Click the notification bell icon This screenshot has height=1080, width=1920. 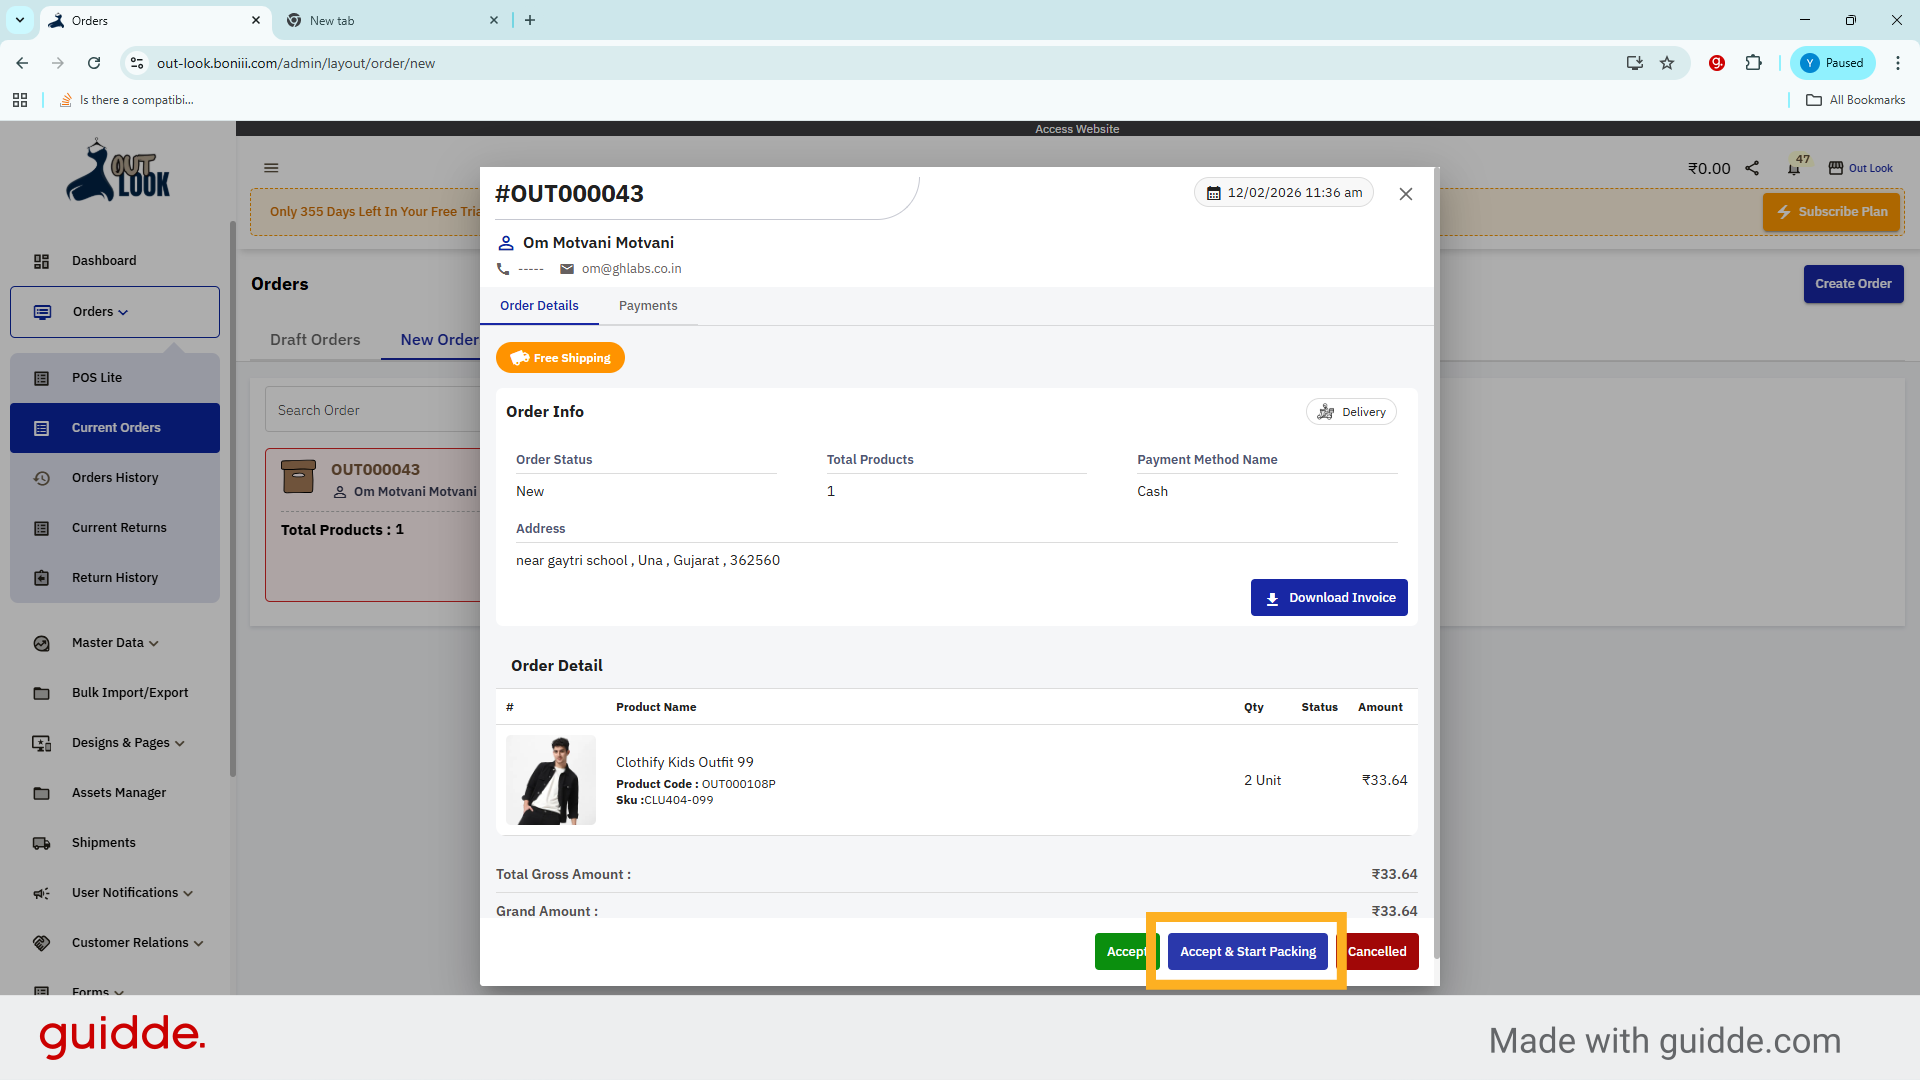tap(1794, 169)
